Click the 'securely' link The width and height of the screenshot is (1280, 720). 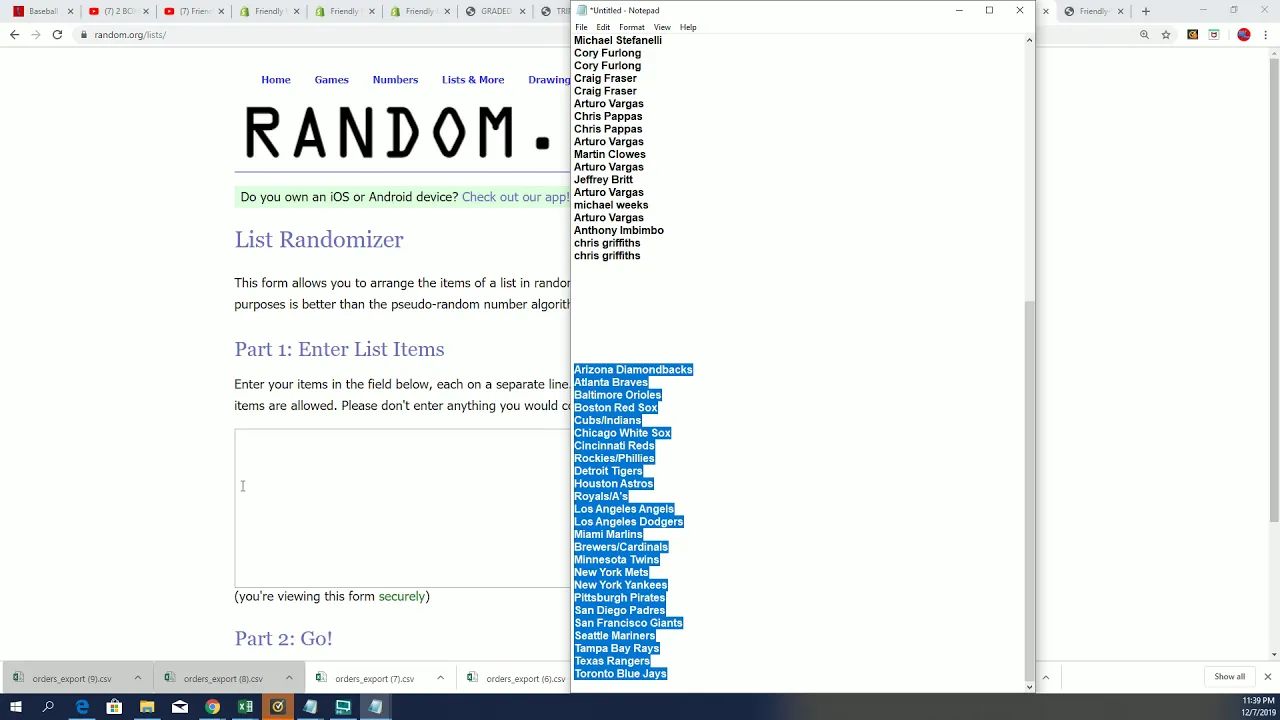click(x=401, y=596)
